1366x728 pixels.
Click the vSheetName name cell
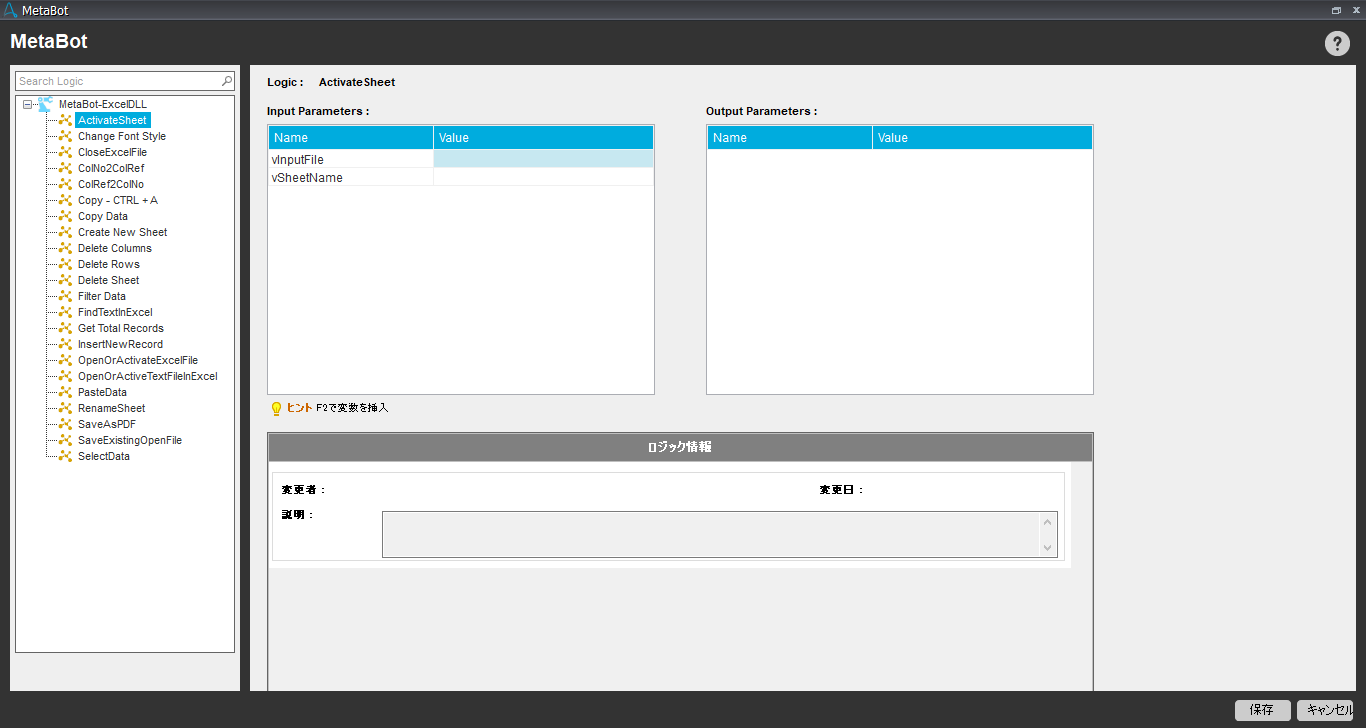(x=351, y=177)
